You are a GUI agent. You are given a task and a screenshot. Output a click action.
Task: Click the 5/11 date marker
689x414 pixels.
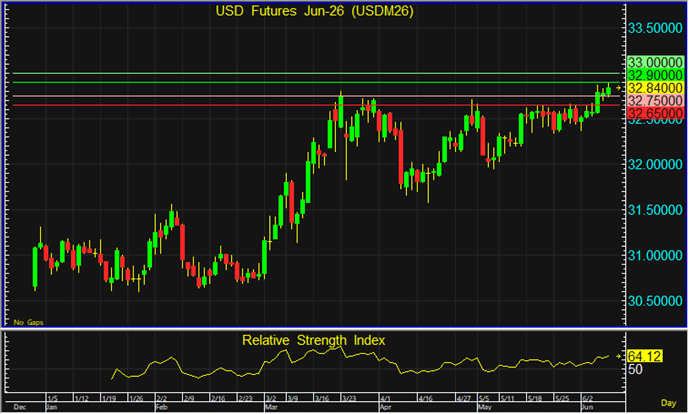point(508,399)
